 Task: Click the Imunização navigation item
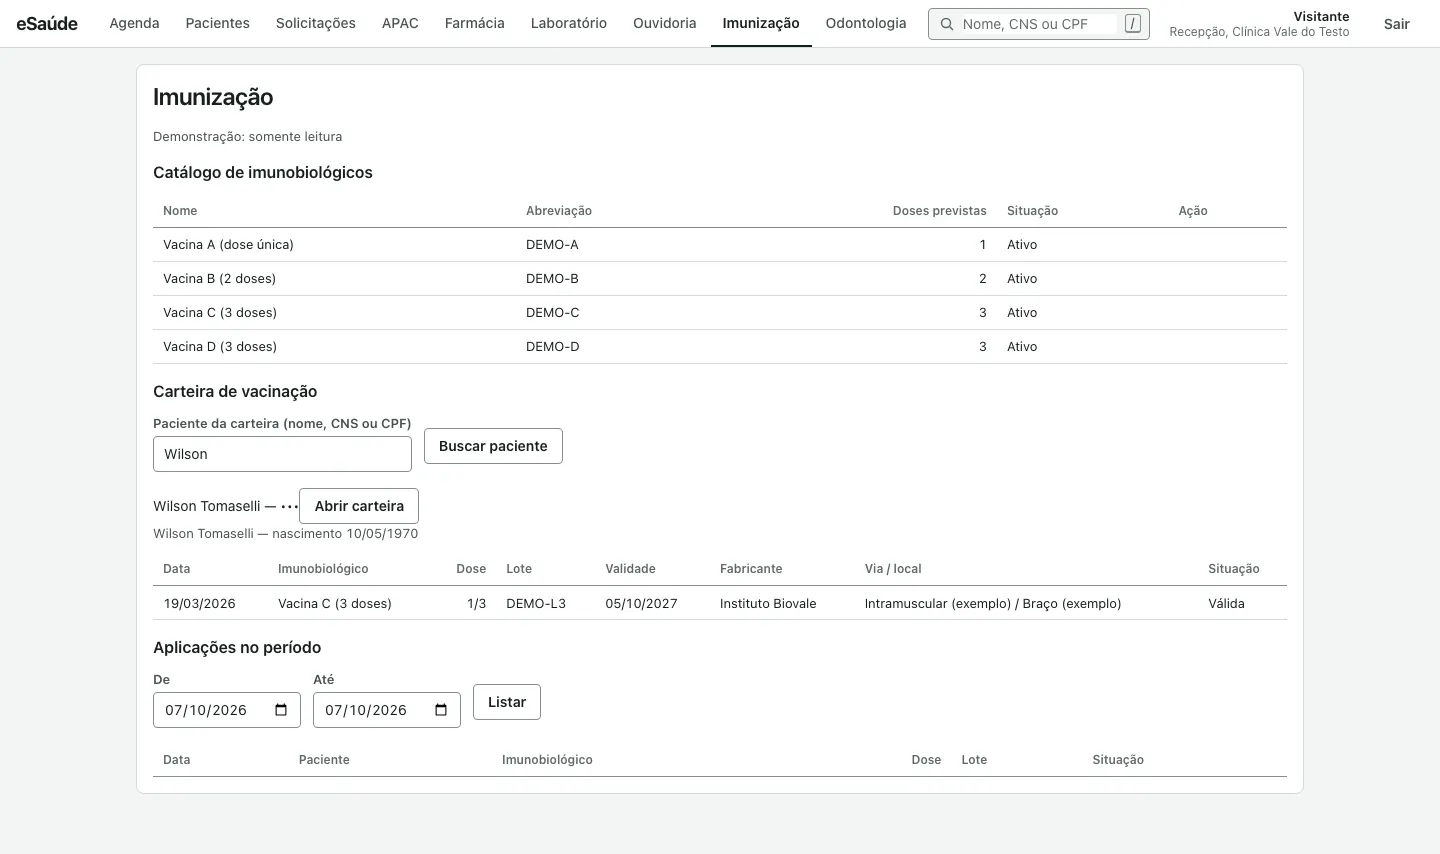coord(761,23)
